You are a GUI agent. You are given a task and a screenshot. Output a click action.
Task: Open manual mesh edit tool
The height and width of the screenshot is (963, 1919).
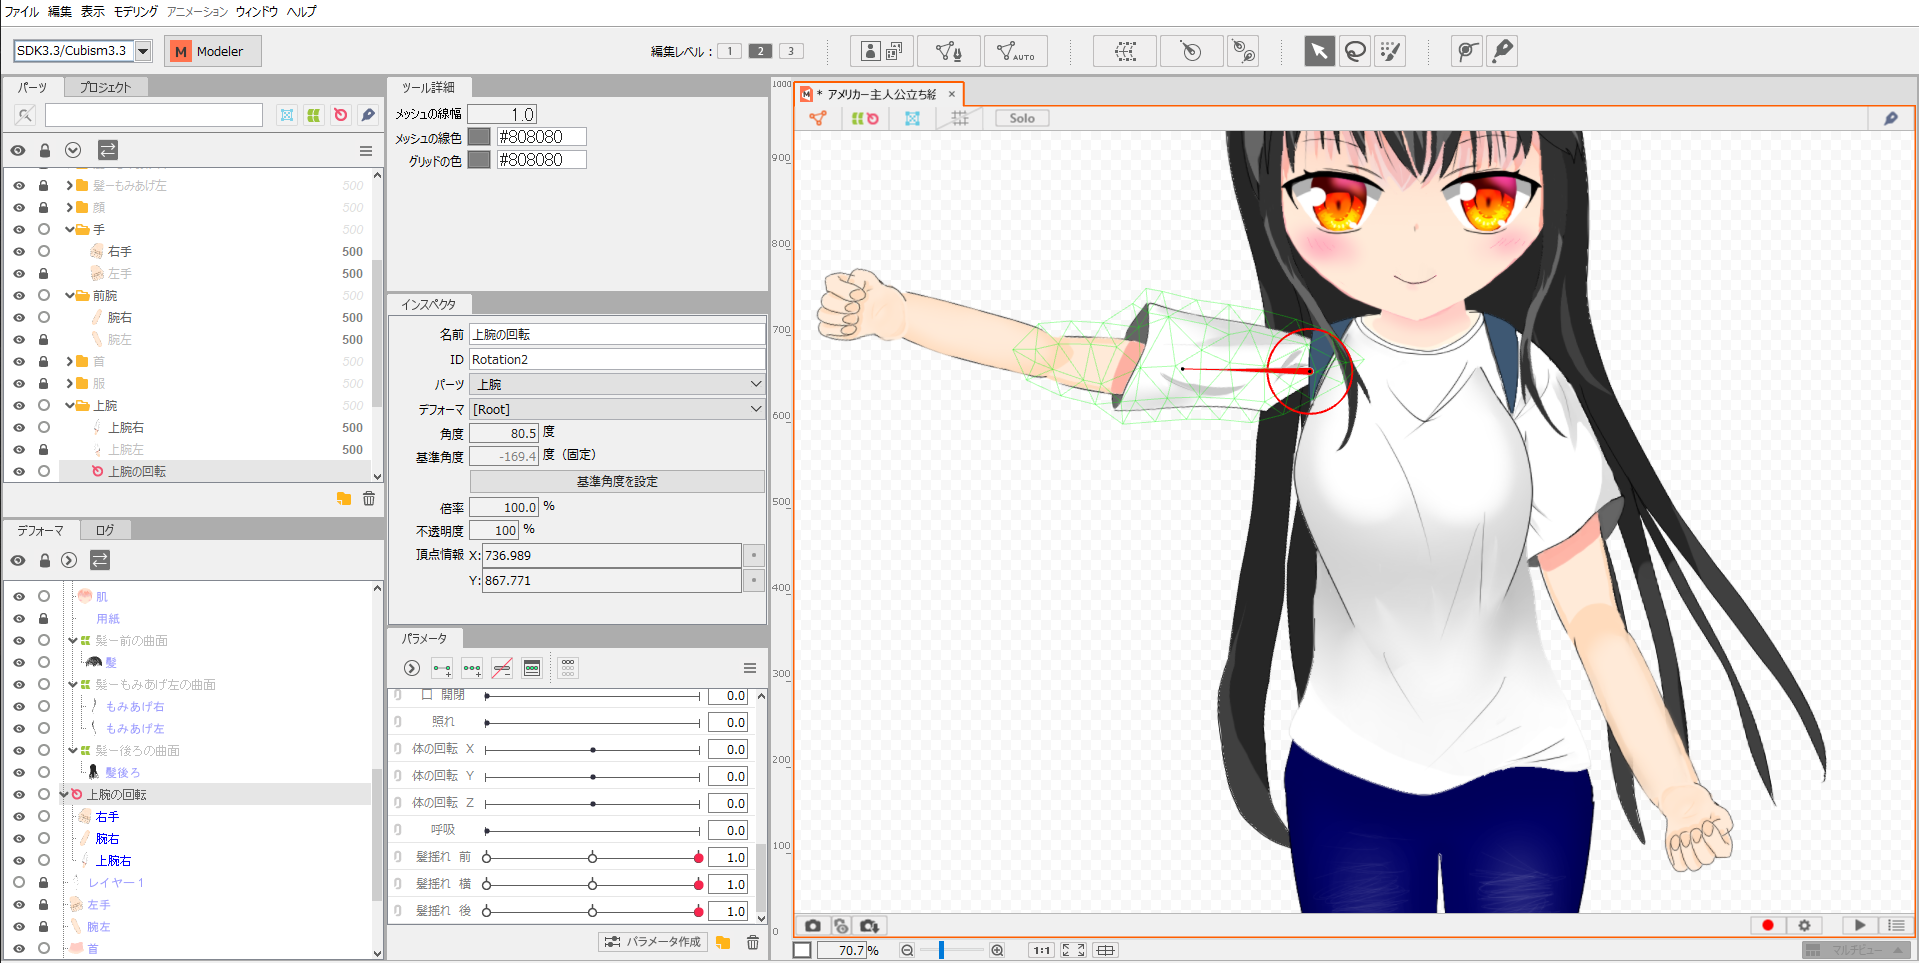point(948,51)
